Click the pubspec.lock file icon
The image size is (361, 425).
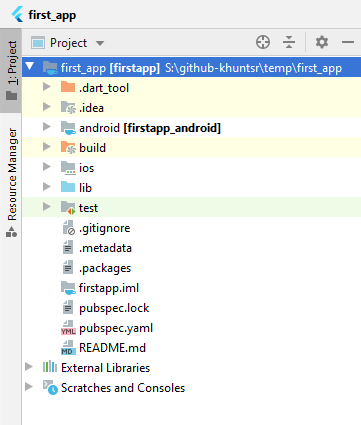[x=68, y=308]
